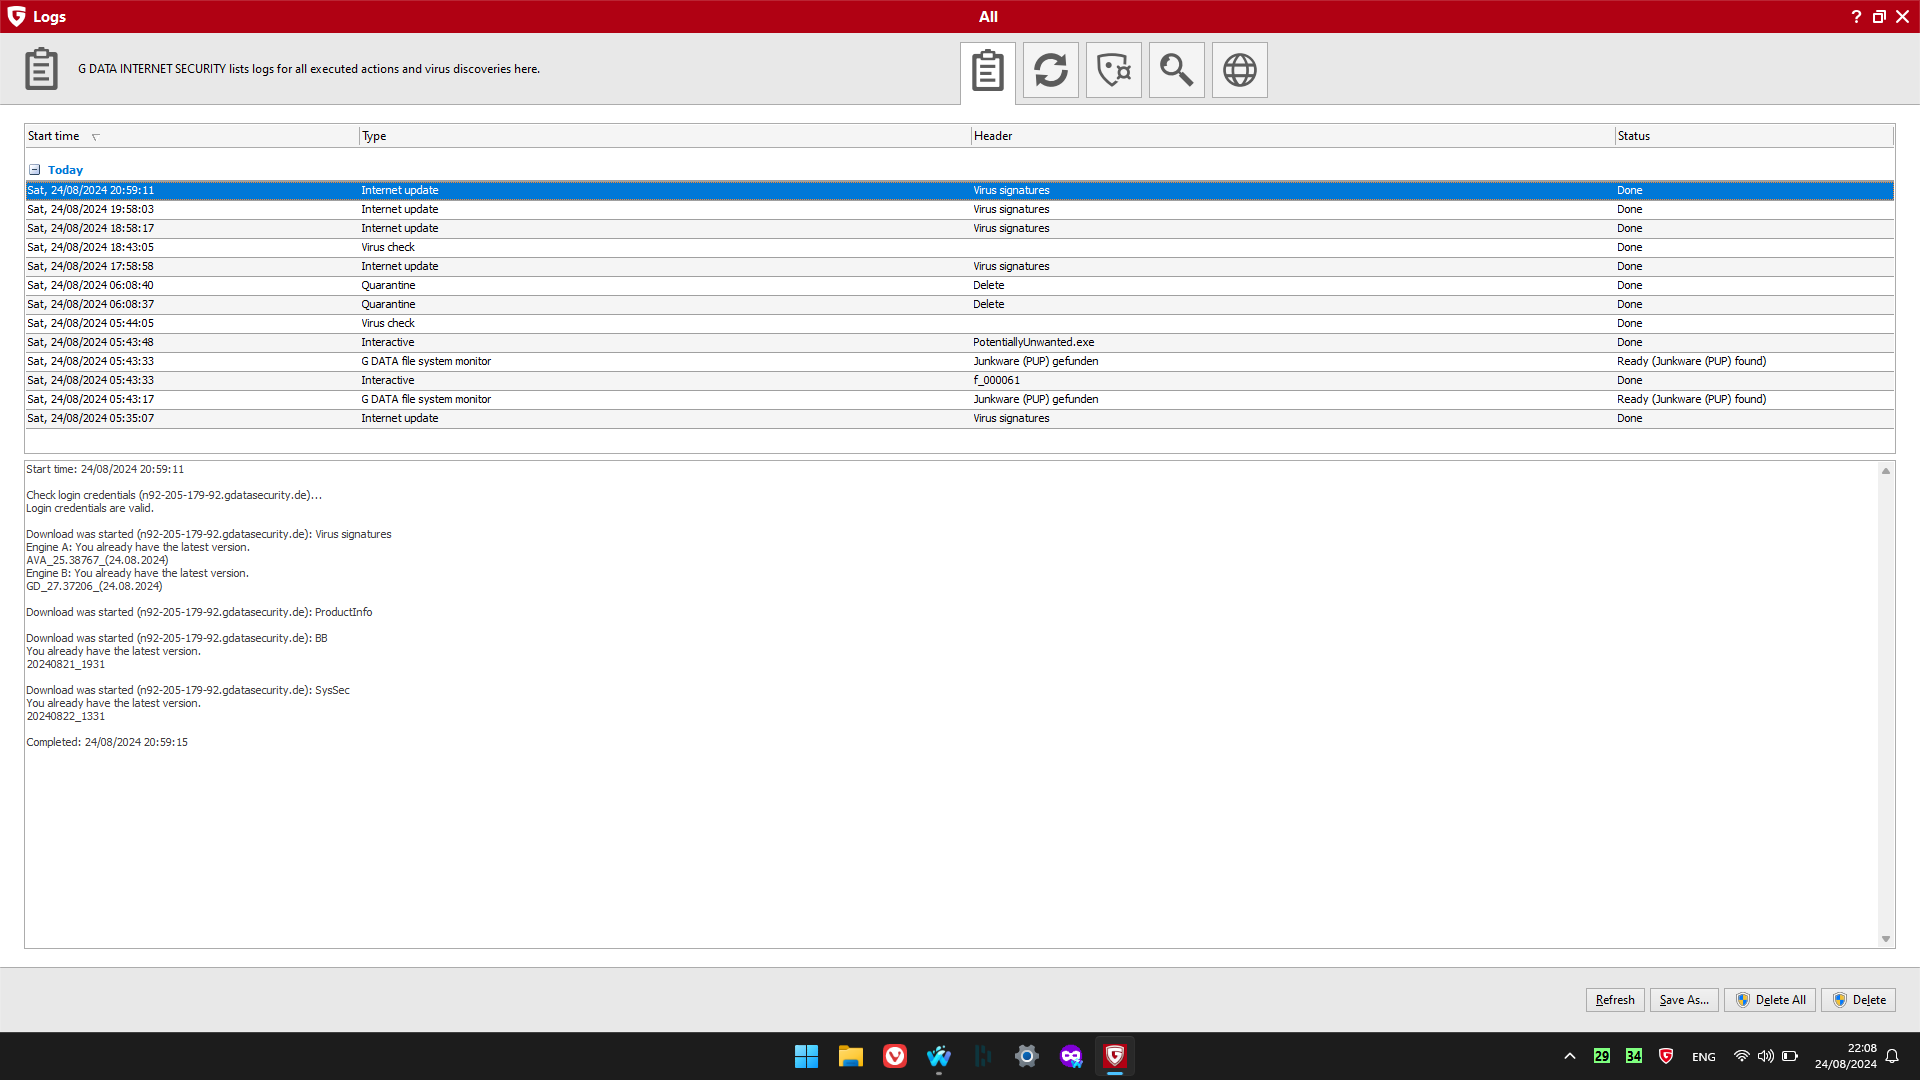1920x1080 pixels.
Task: Click the detail pane scroll down arrow
Action: click(1886, 939)
